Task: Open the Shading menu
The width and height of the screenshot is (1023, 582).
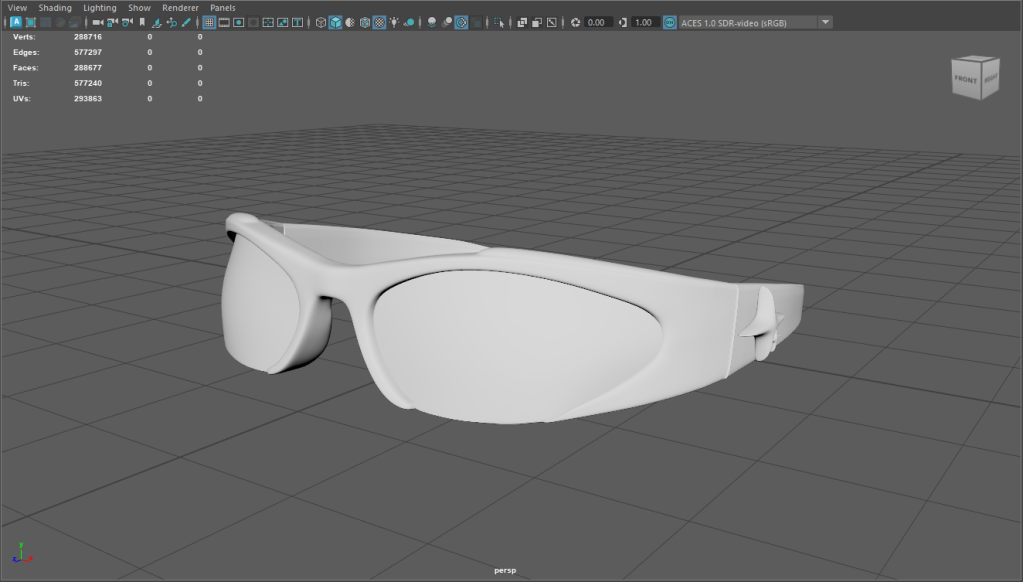Action: click(x=55, y=8)
